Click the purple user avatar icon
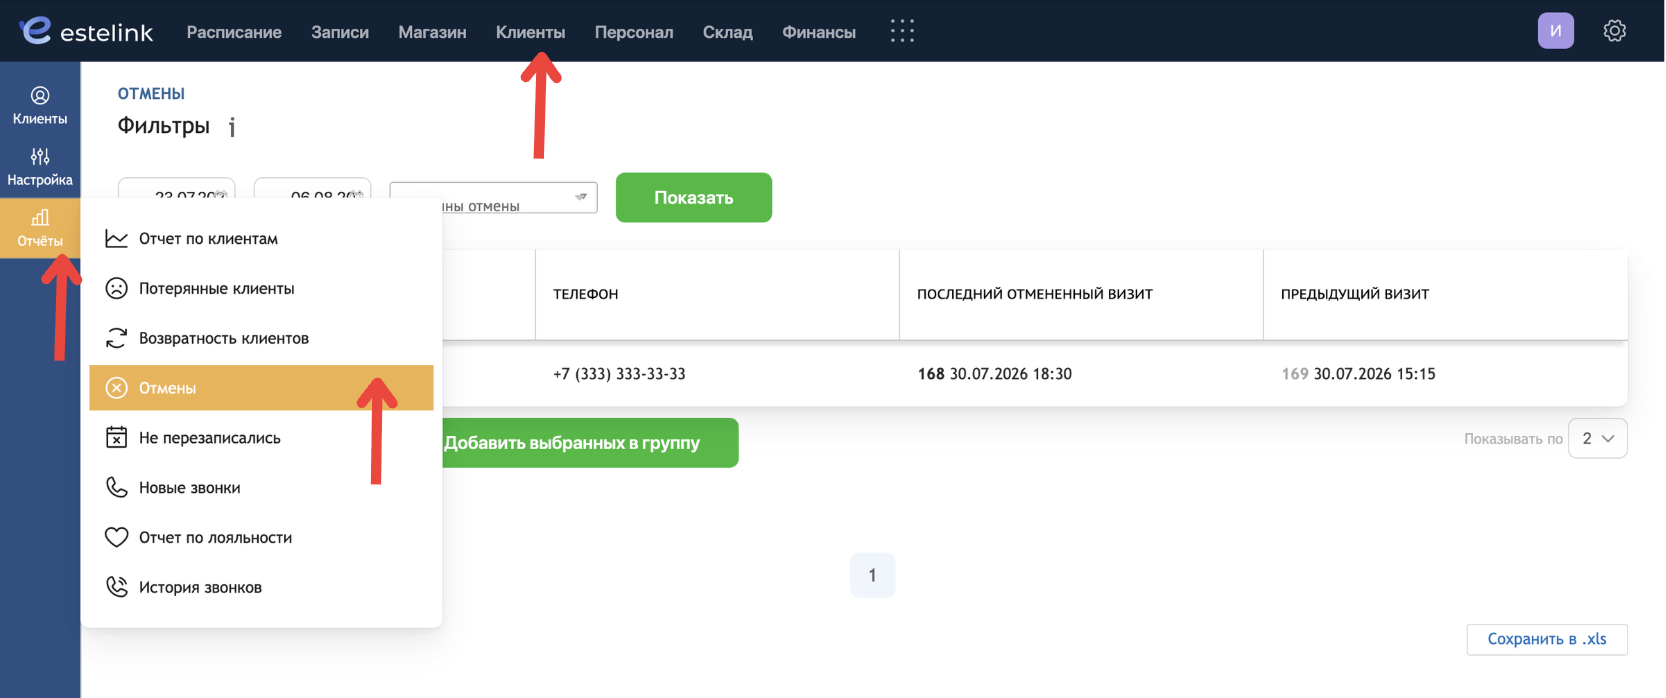The height and width of the screenshot is (698, 1666). pos(1555,31)
